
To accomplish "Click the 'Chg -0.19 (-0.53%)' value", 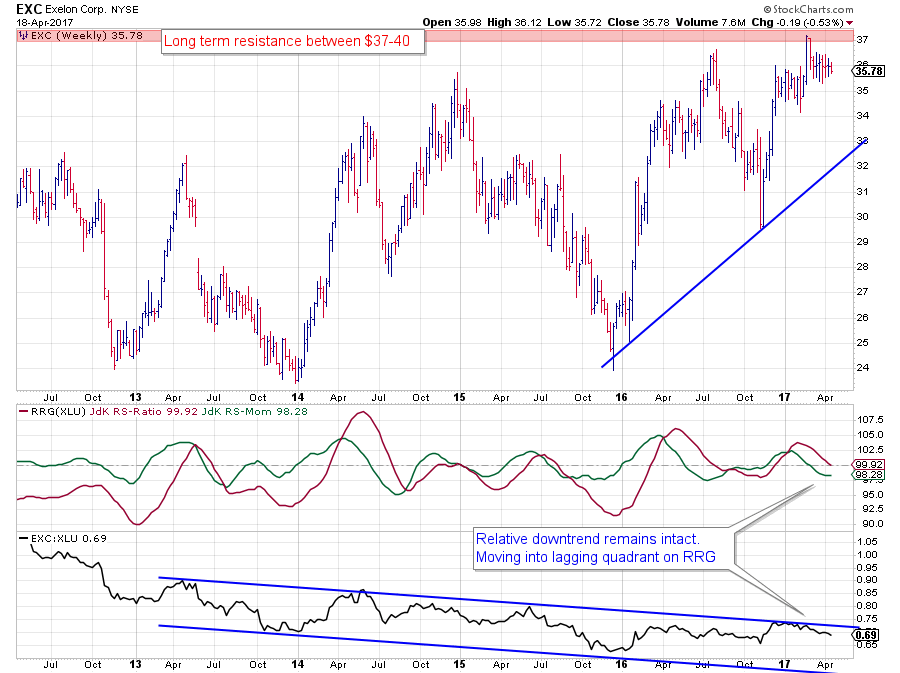I will 797,22.
